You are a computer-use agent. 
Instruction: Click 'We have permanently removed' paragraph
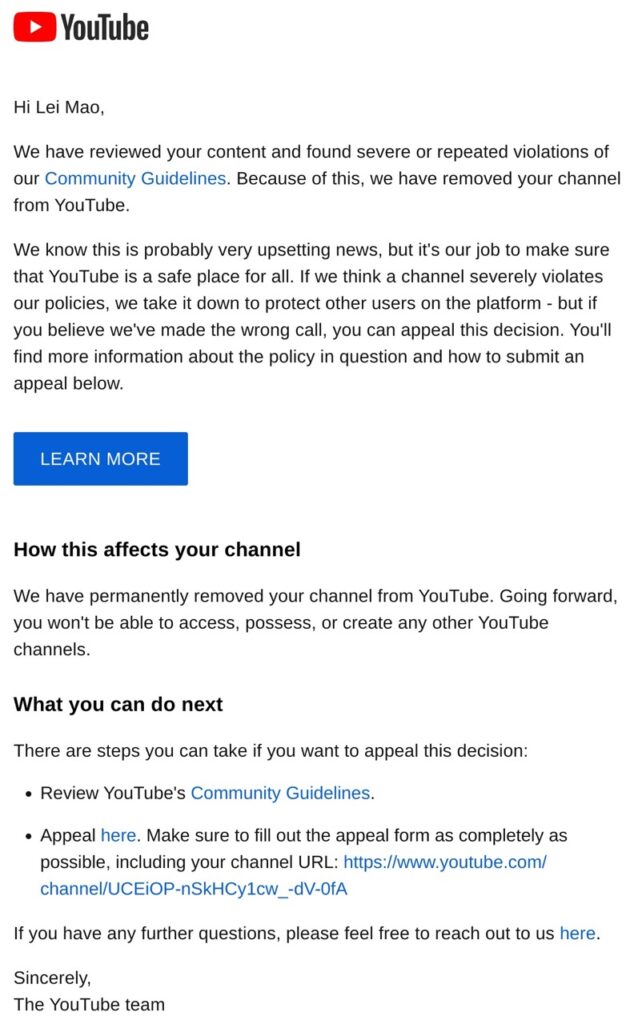315,622
